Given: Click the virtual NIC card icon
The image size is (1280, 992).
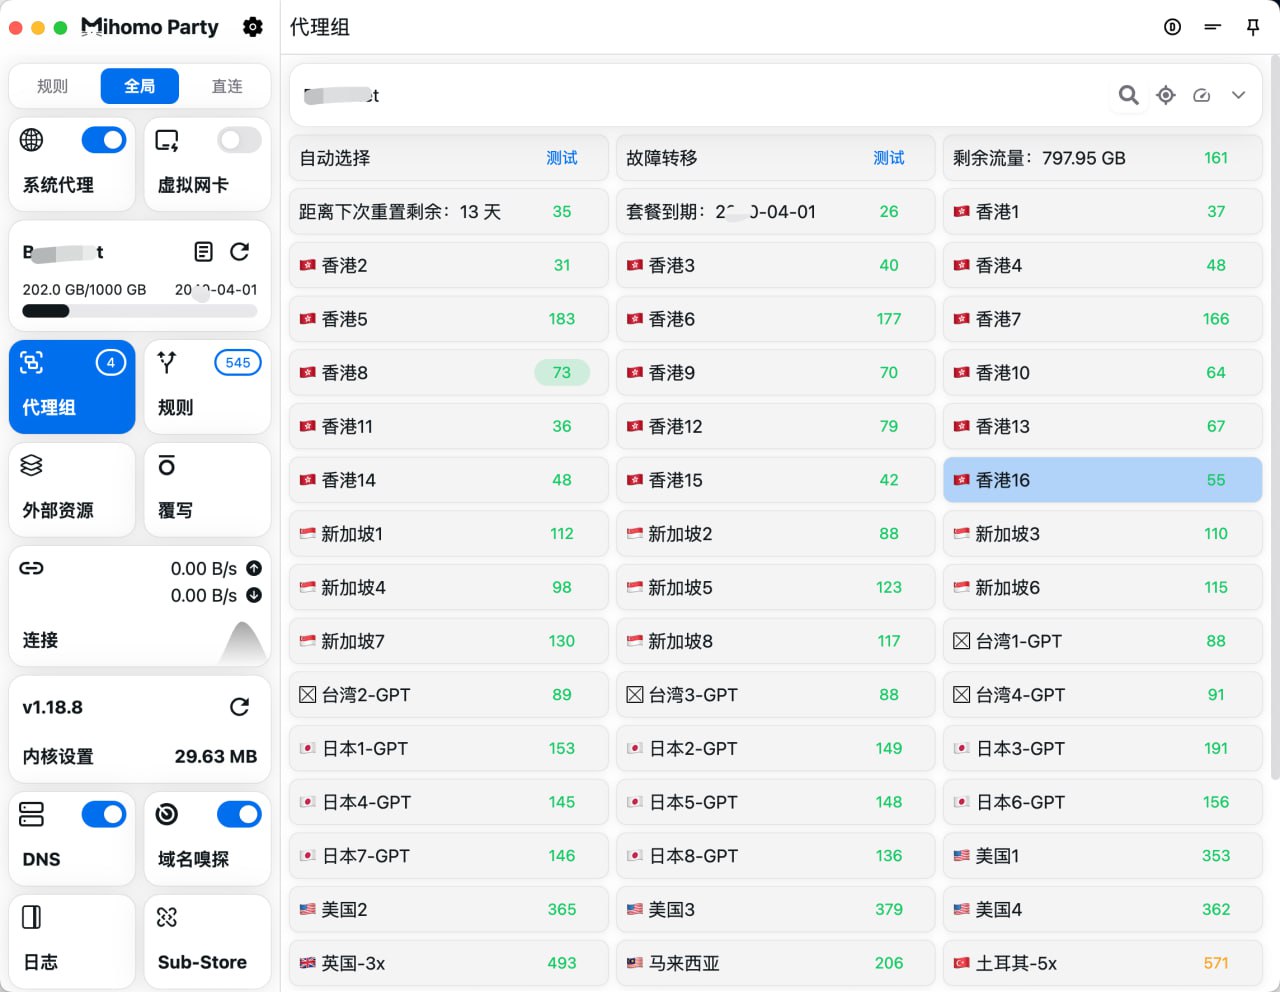Looking at the screenshot, I should coord(167,140).
